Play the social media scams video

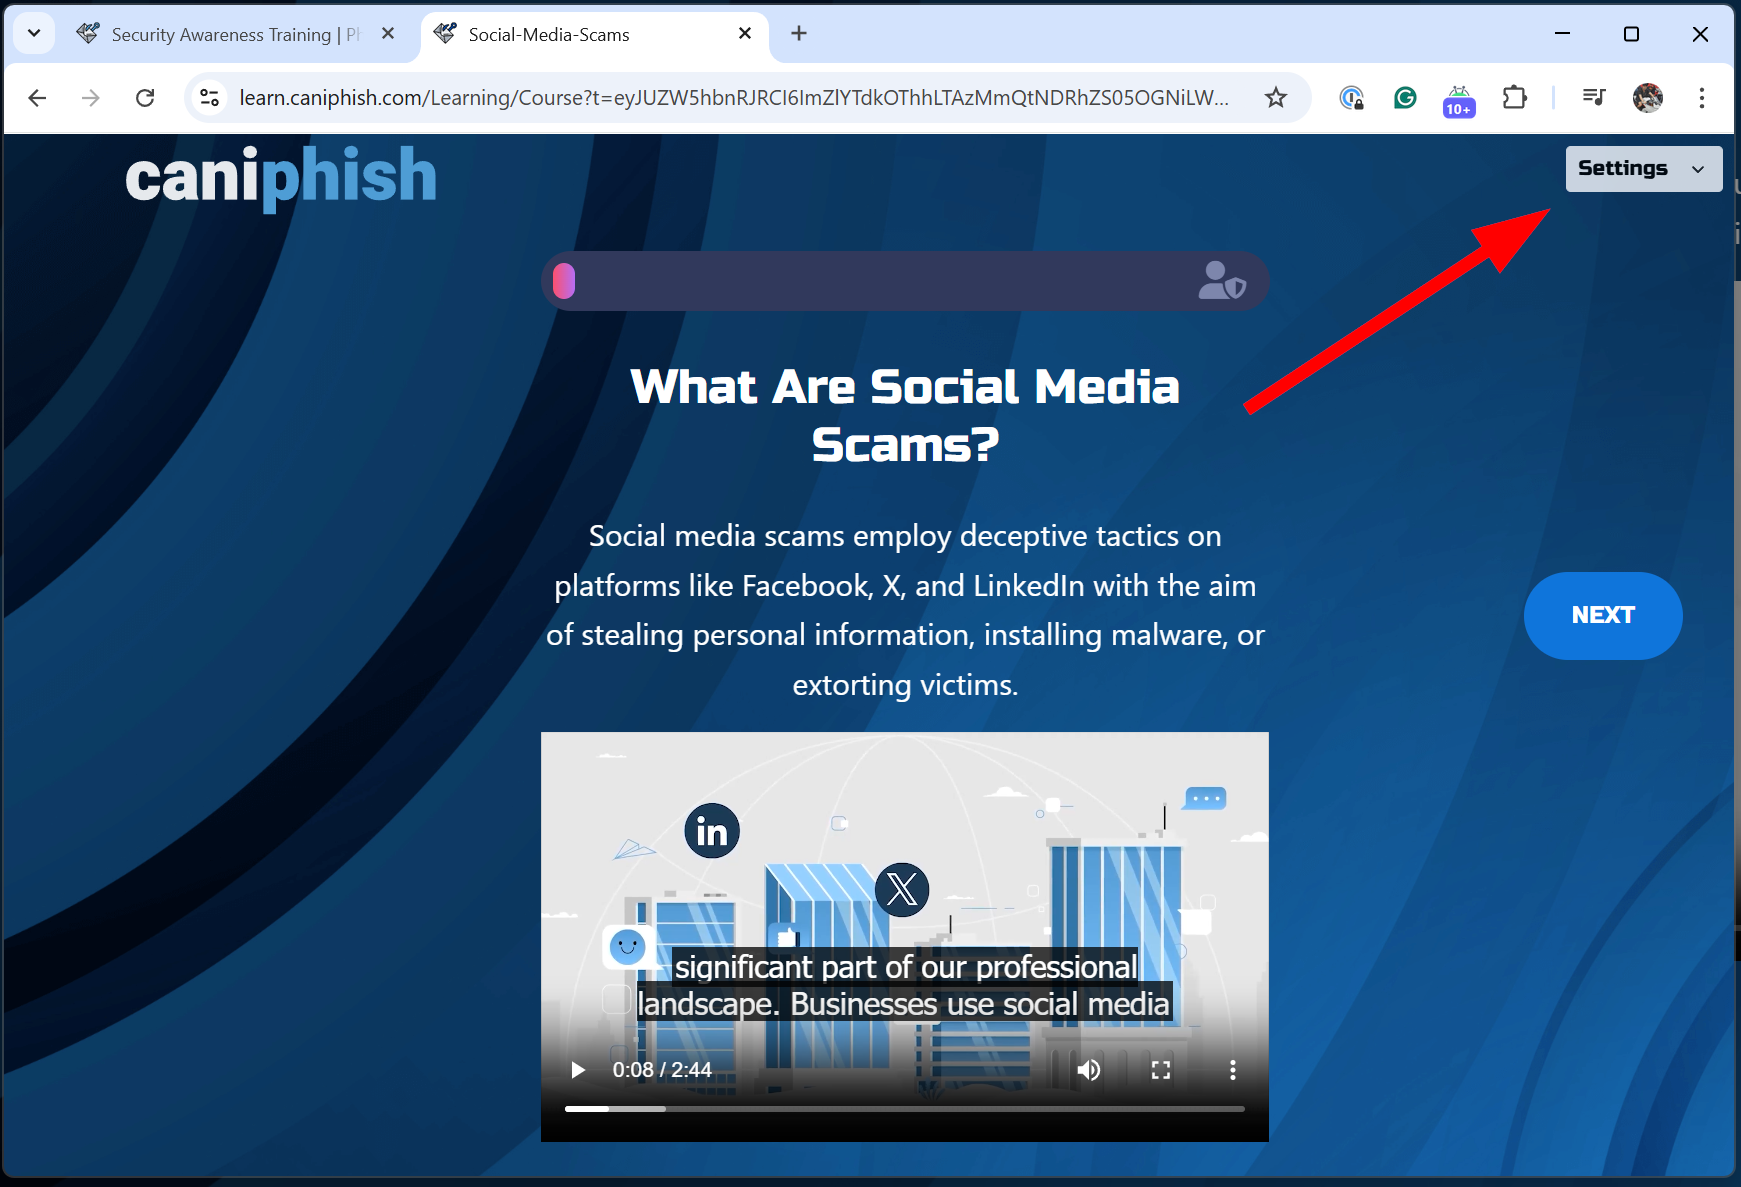(578, 1070)
